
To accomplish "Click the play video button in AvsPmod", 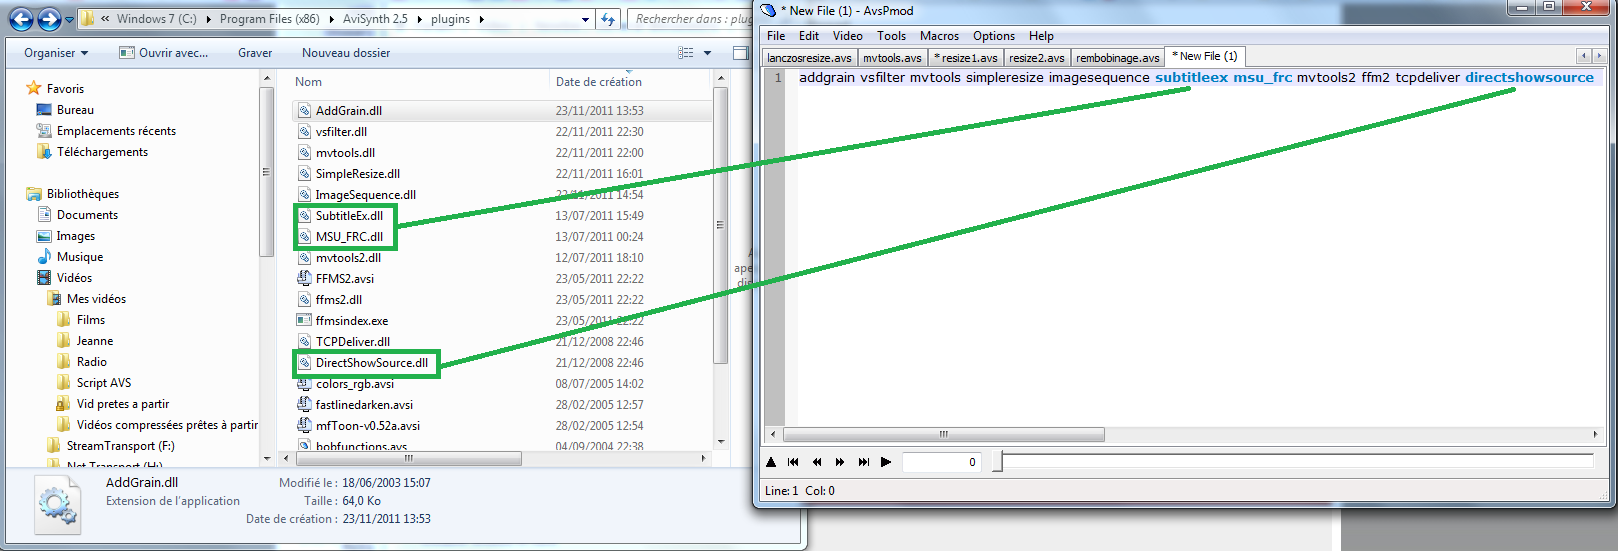I will 886,462.
